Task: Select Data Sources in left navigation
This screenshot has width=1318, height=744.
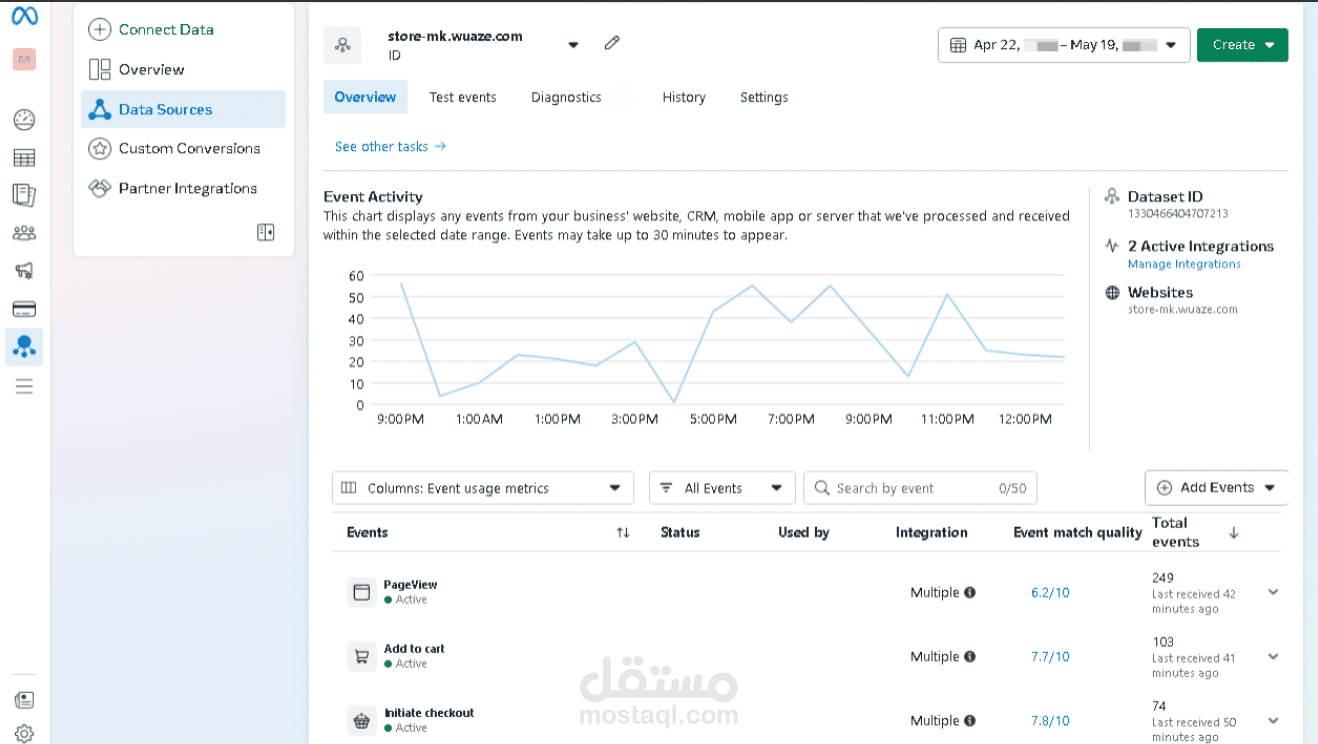Action: point(183,109)
